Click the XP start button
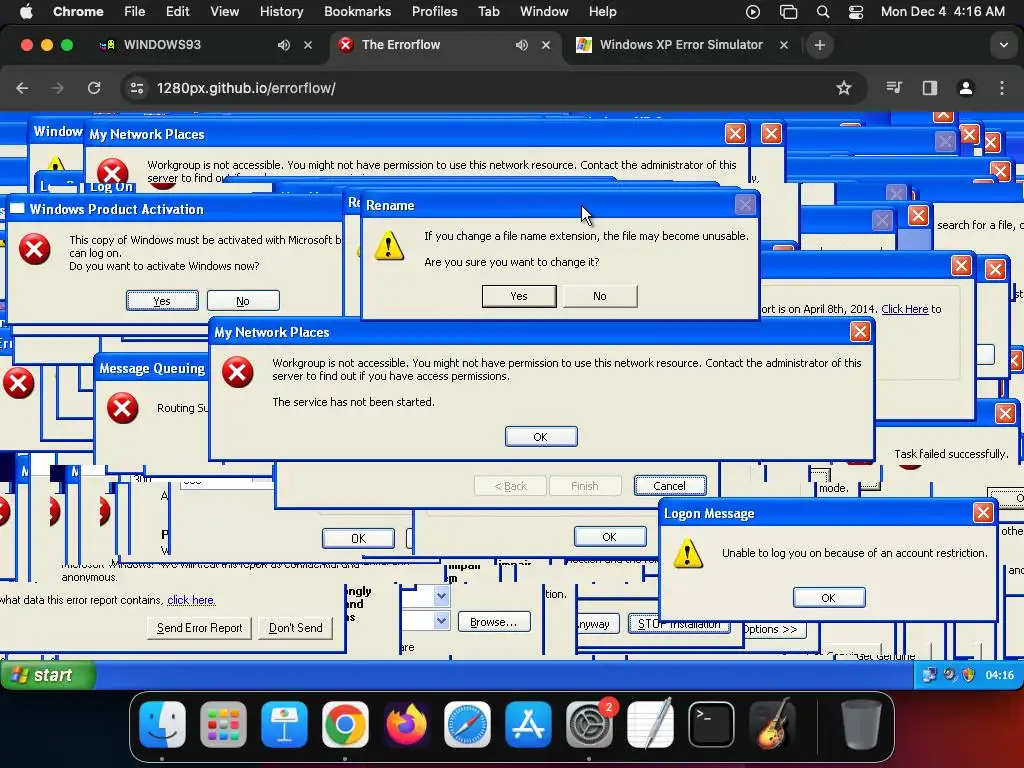The image size is (1024, 768). (x=48, y=675)
